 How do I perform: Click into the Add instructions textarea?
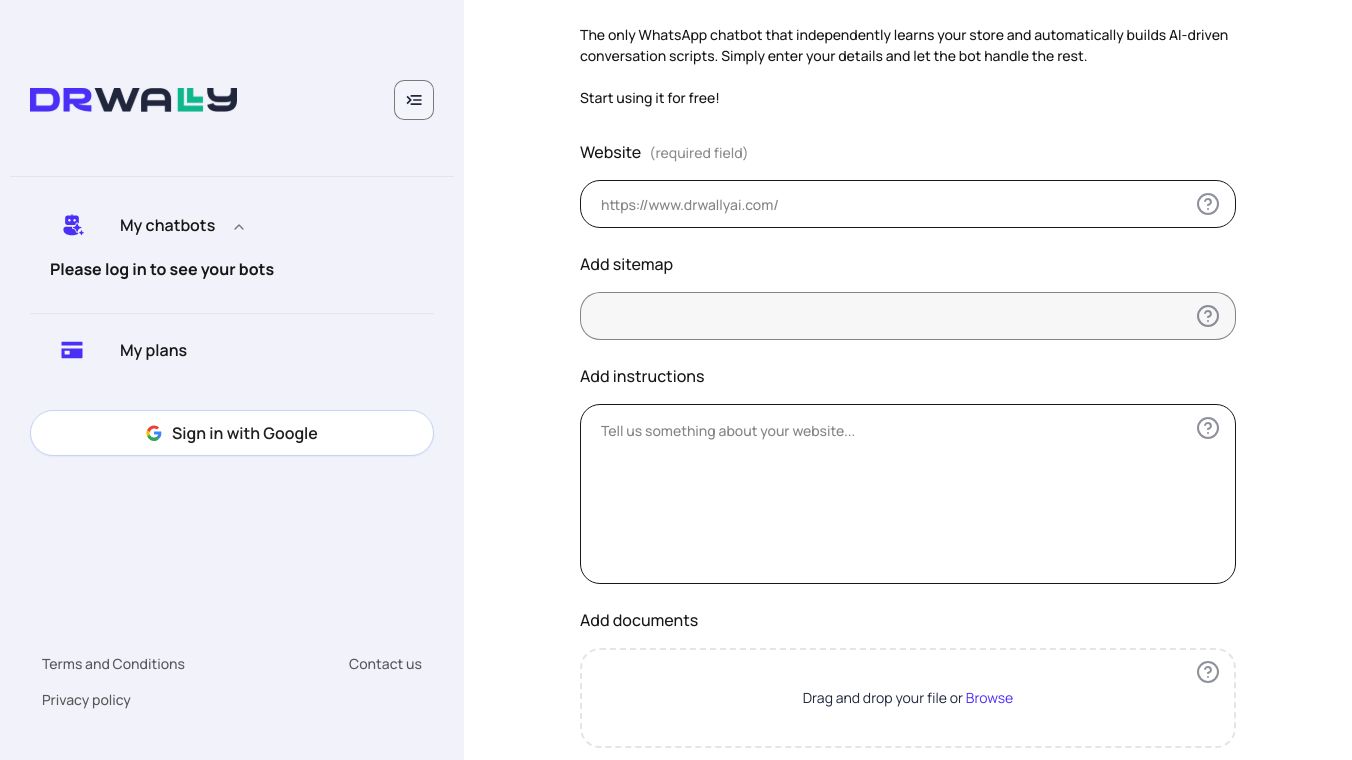tap(890, 500)
